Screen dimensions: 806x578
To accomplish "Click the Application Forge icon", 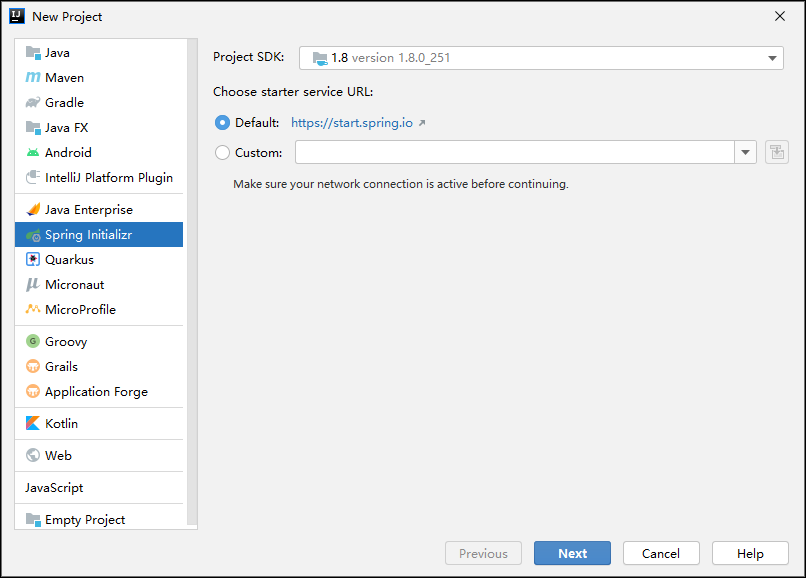I will pyautogui.click(x=33, y=391).
